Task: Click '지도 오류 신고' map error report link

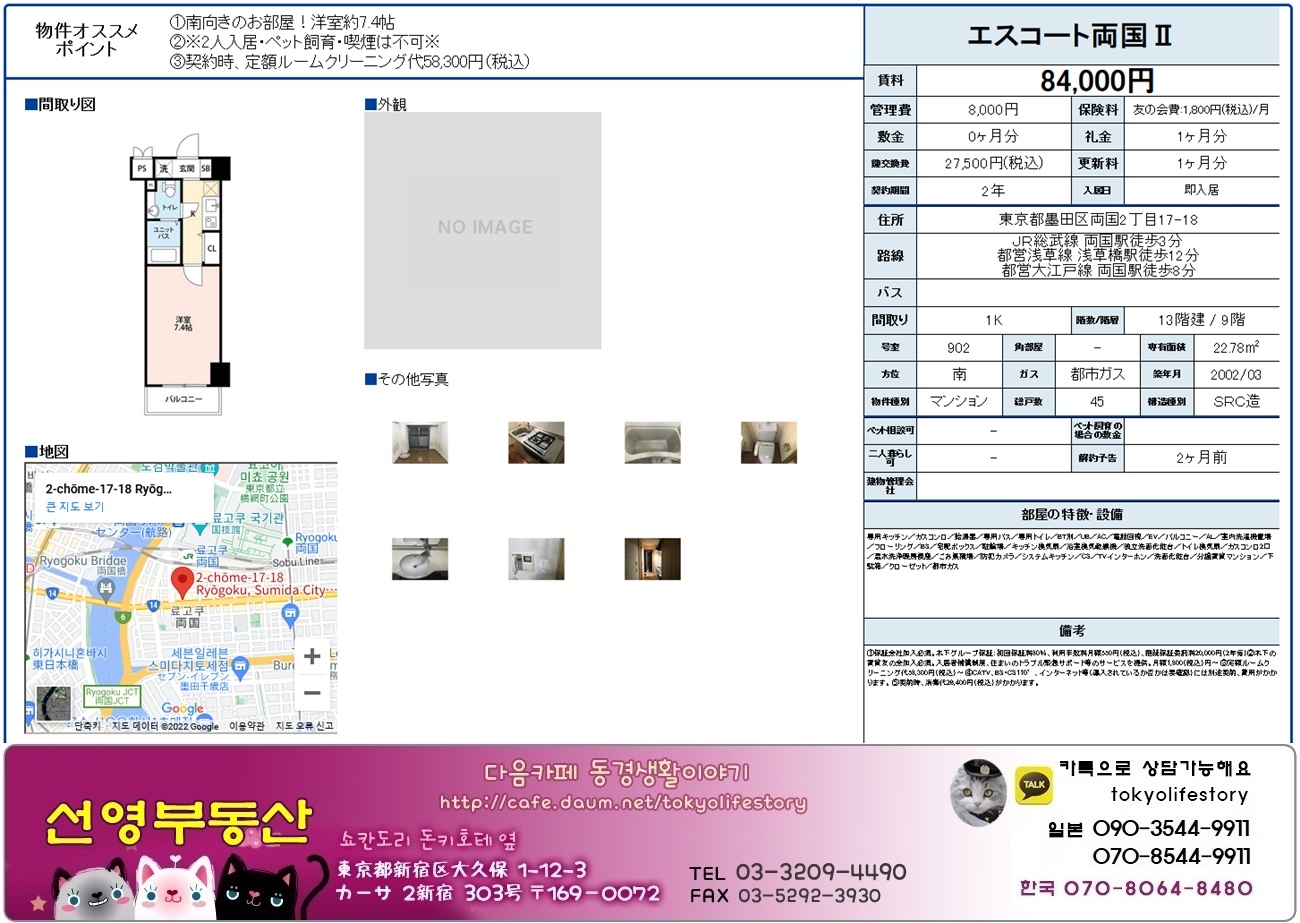Action: click(x=304, y=726)
